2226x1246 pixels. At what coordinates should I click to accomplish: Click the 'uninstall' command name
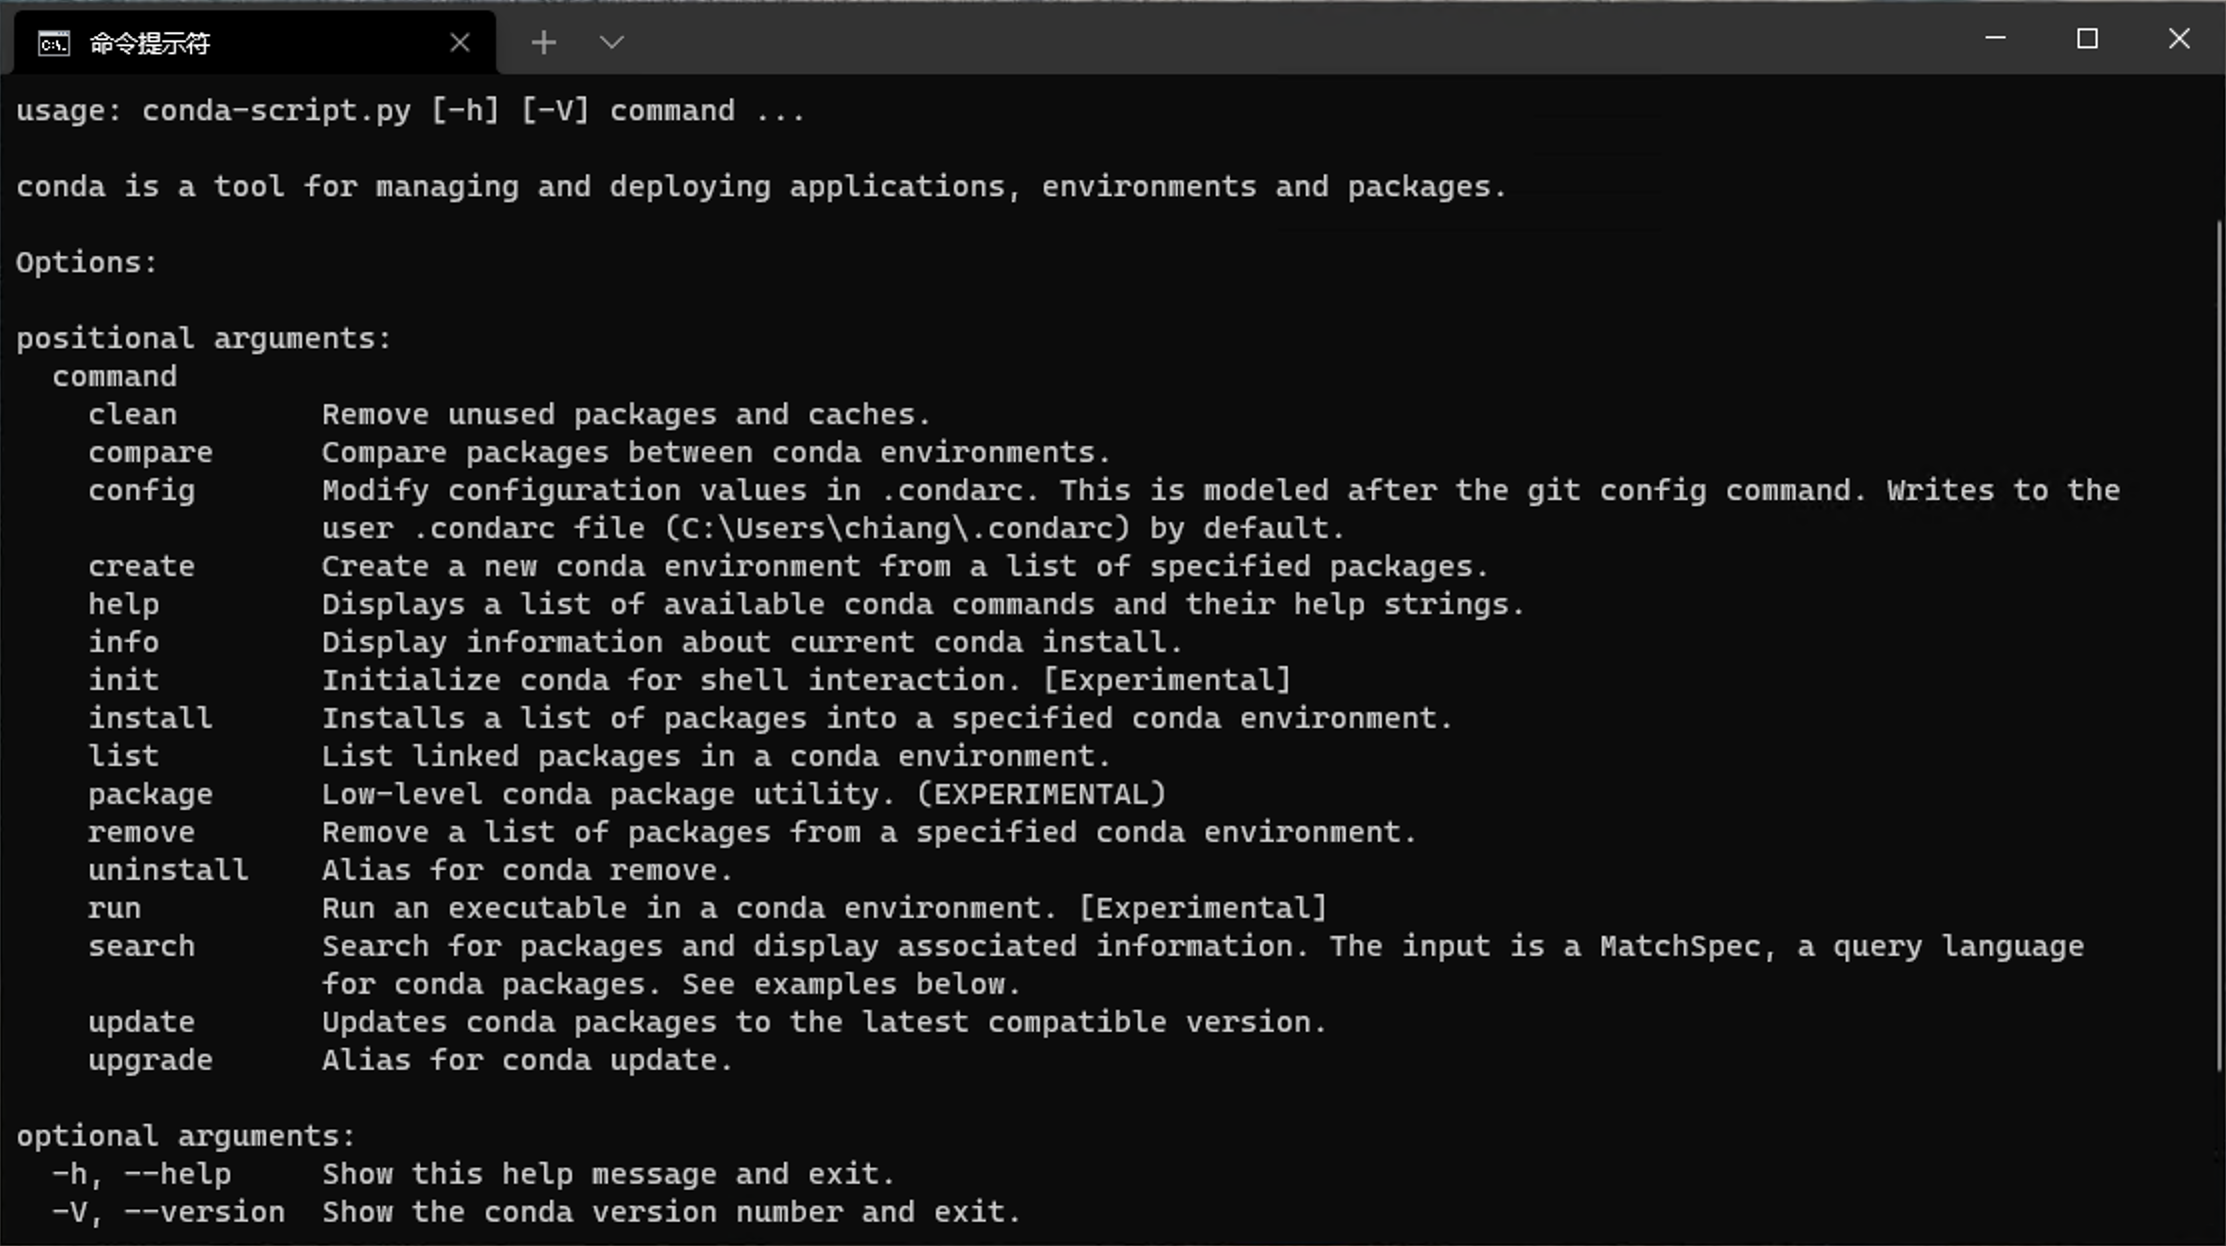click(x=168, y=870)
